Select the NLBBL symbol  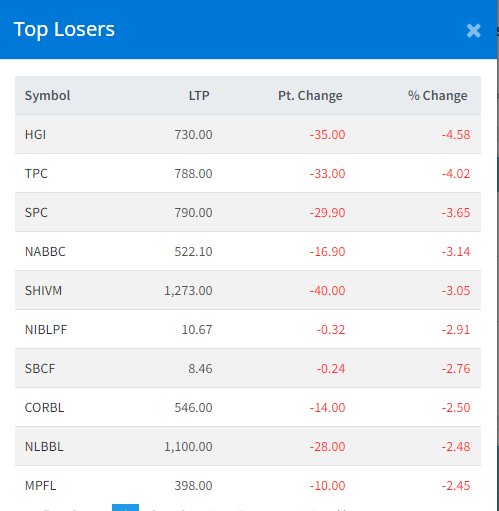tap(44, 447)
